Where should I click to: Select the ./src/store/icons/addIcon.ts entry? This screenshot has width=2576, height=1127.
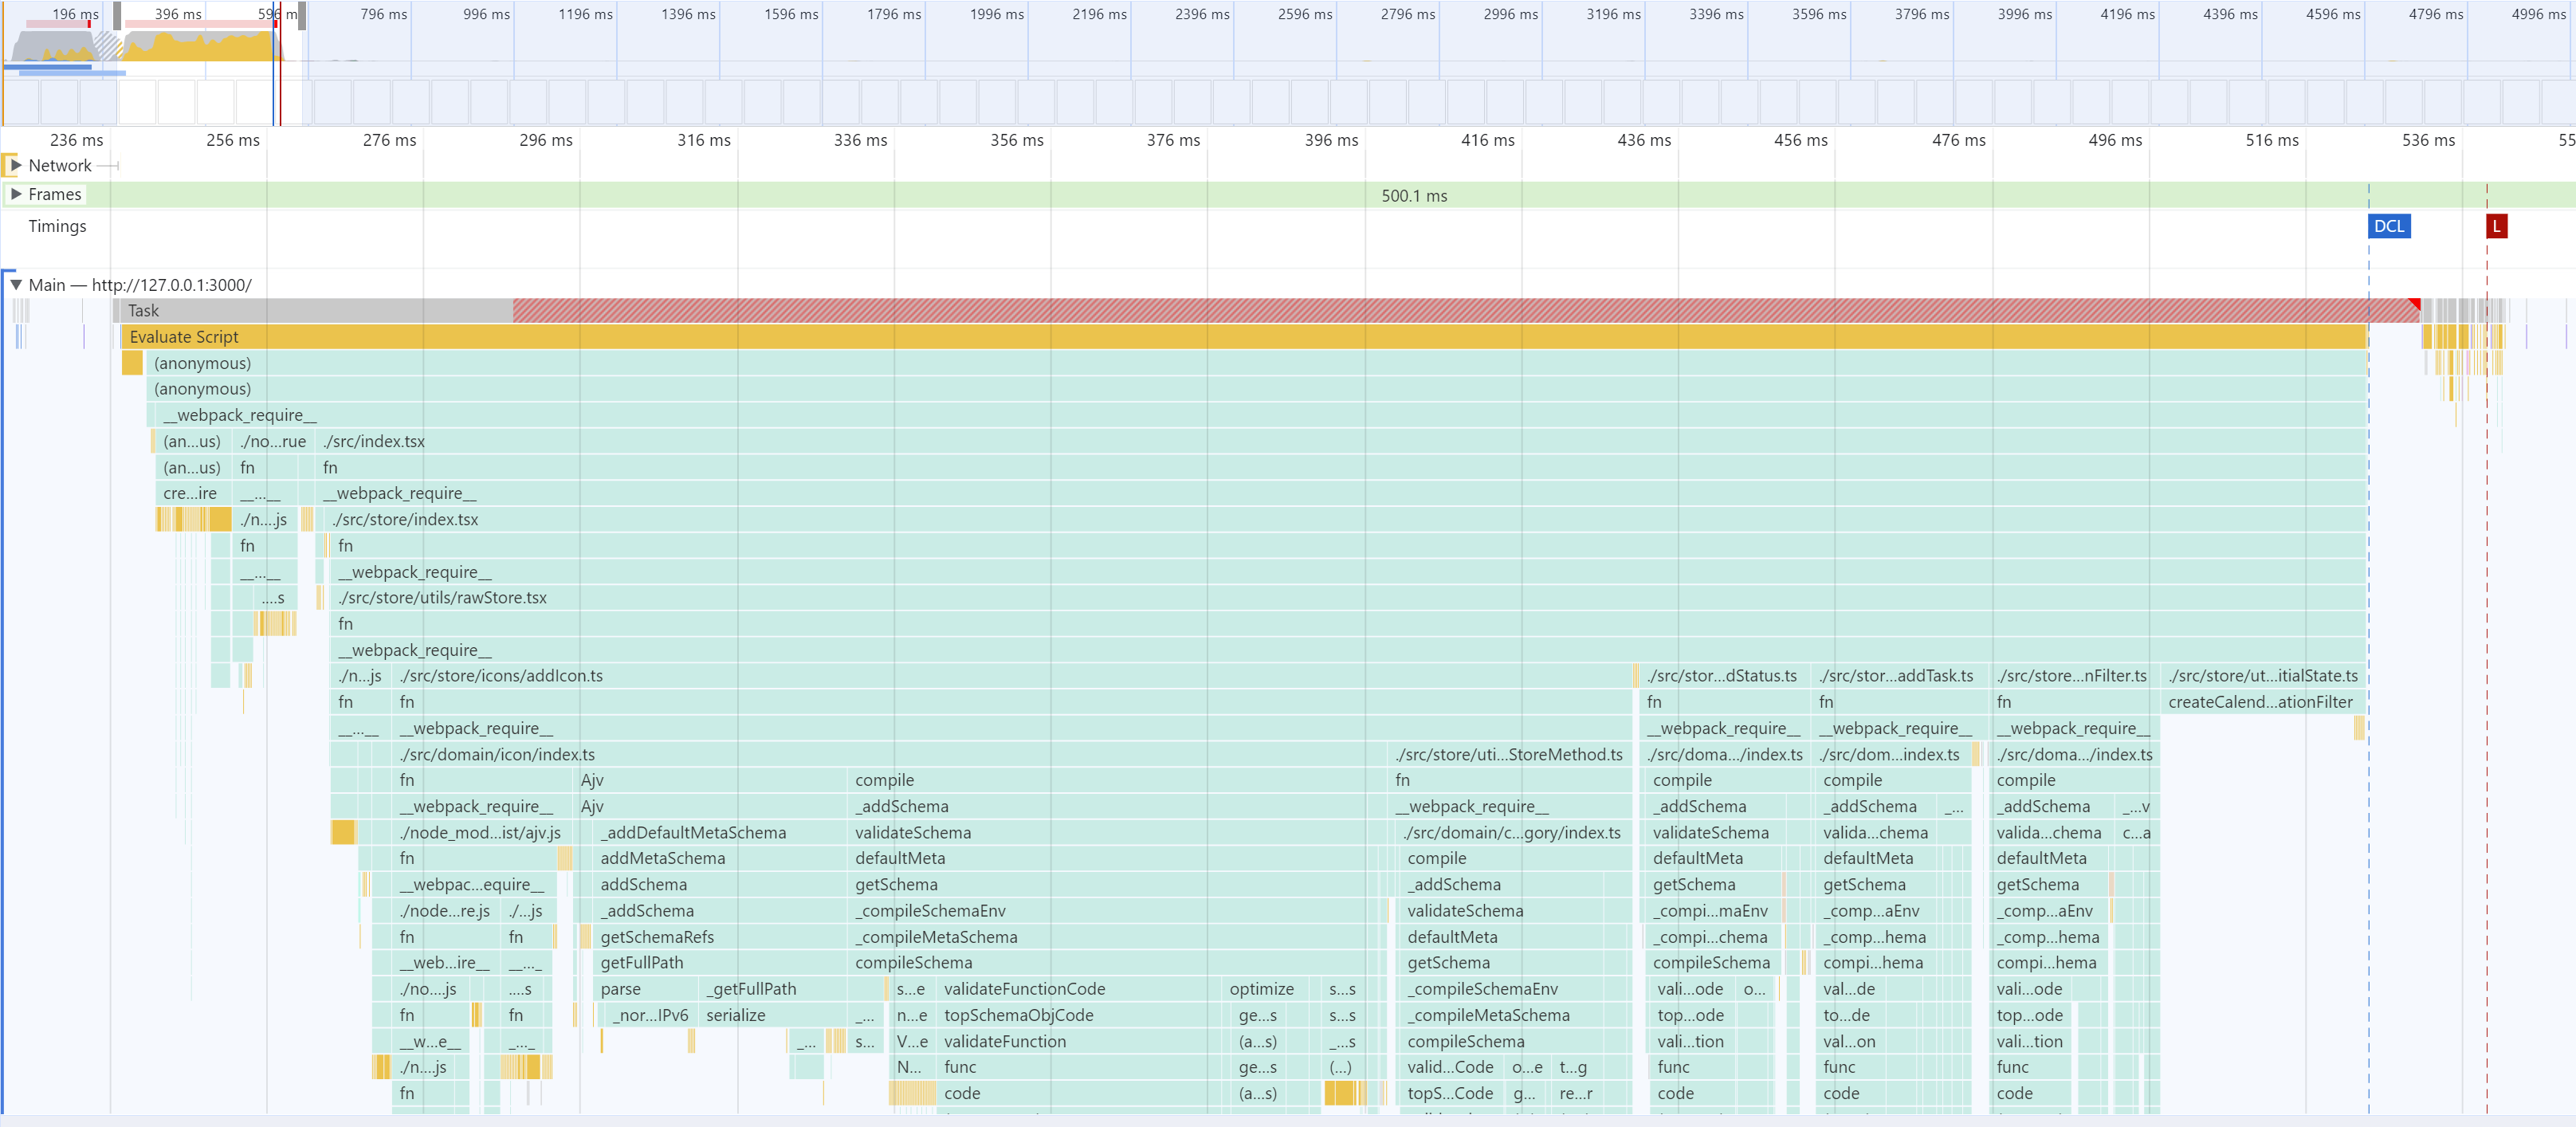pyautogui.click(x=501, y=676)
